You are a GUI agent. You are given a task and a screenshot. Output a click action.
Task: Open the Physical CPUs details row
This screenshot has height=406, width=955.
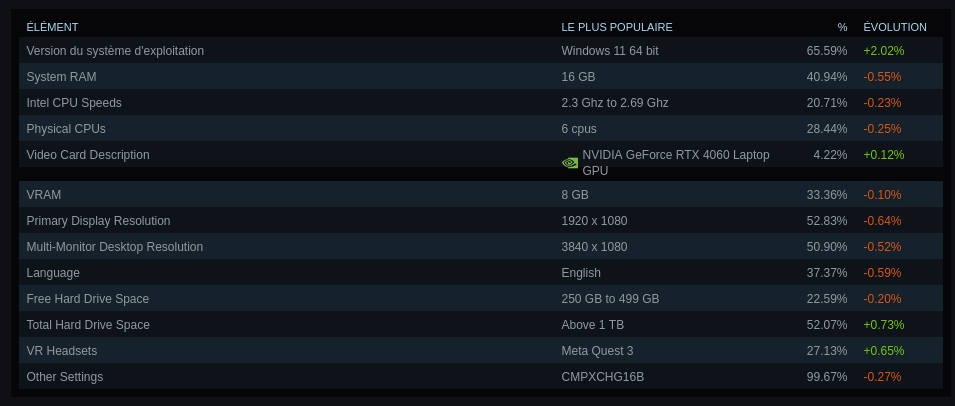point(66,129)
